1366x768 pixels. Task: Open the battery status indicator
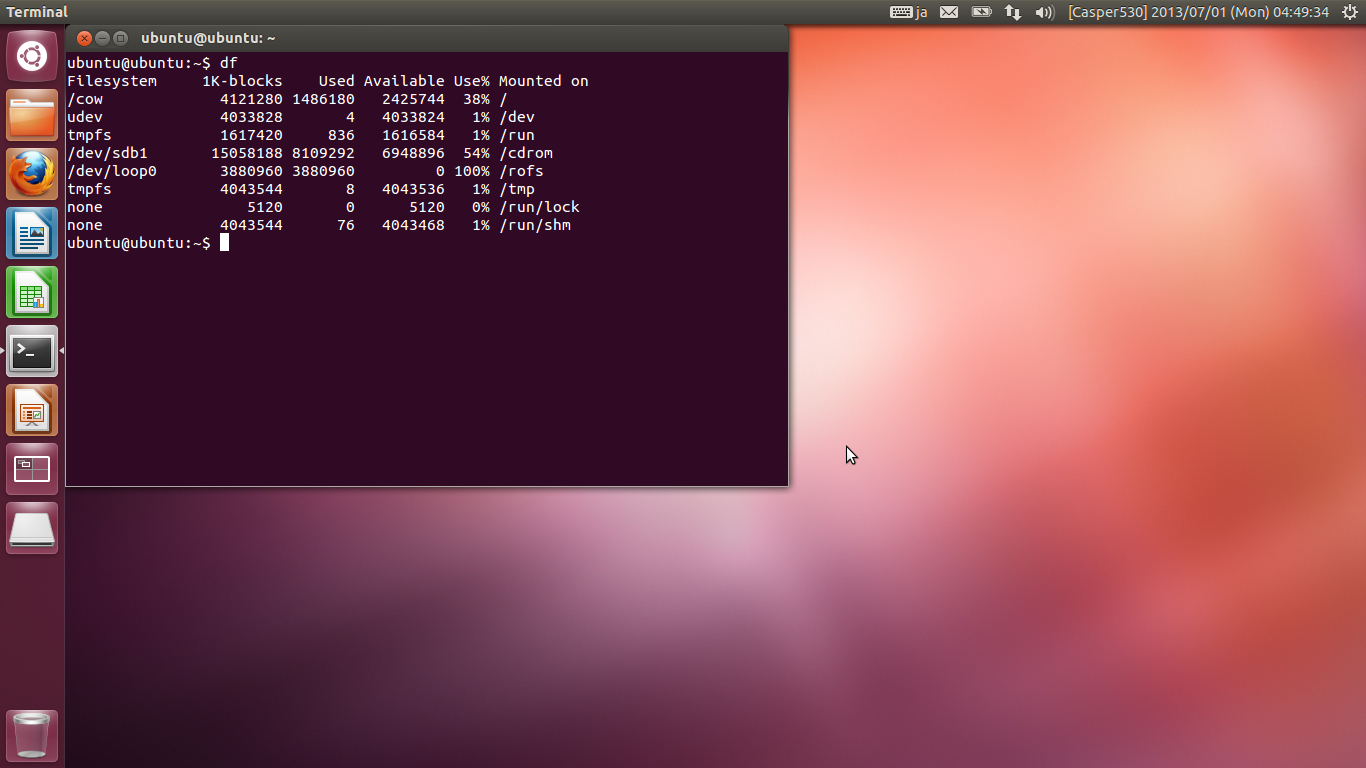[x=981, y=12]
